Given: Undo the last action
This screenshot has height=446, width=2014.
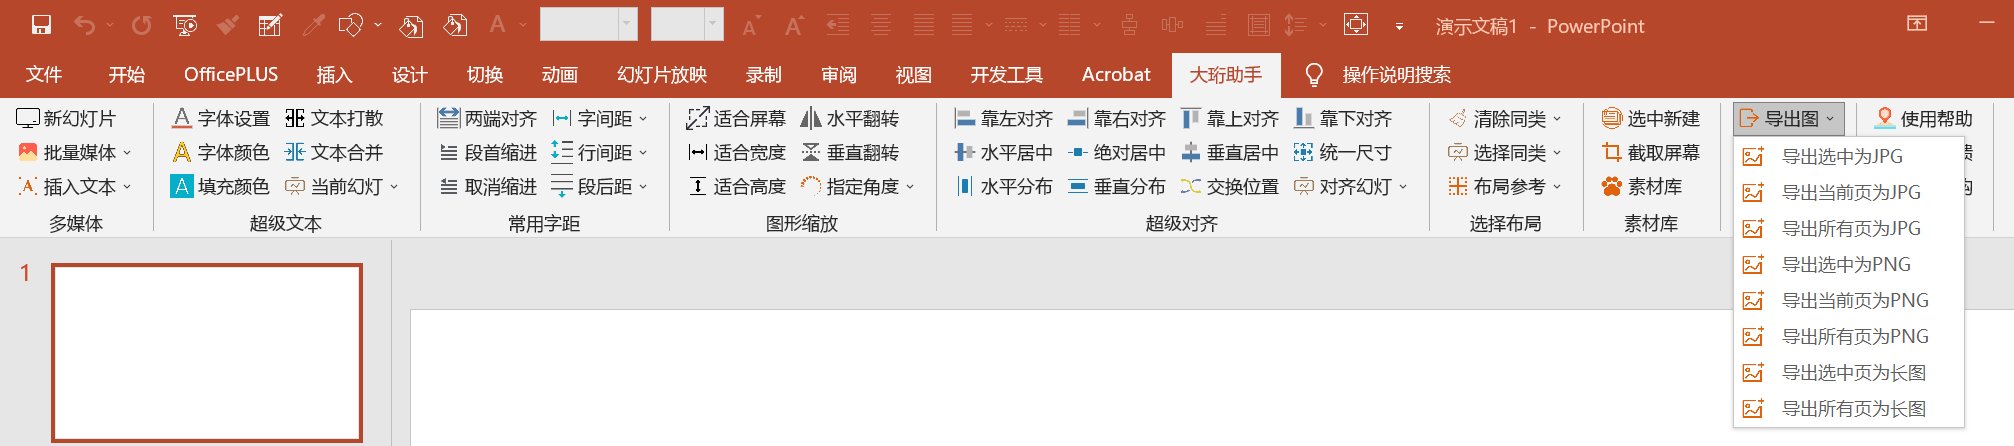Looking at the screenshot, I should pos(84,25).
